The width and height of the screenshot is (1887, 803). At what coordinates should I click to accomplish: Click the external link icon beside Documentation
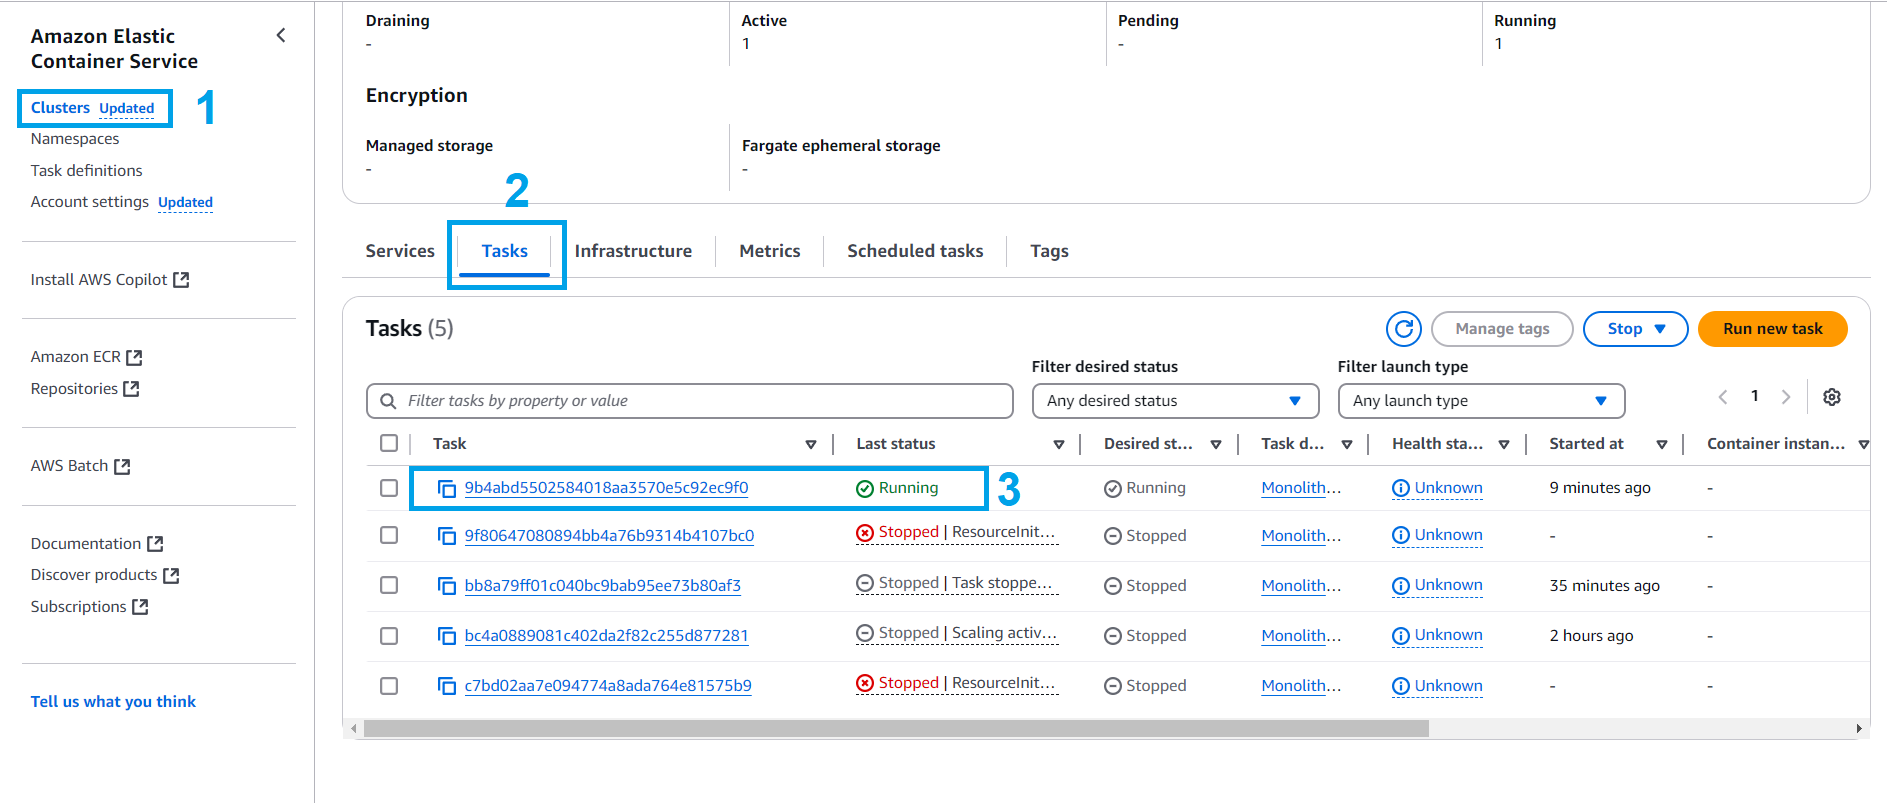click(155, 544)
